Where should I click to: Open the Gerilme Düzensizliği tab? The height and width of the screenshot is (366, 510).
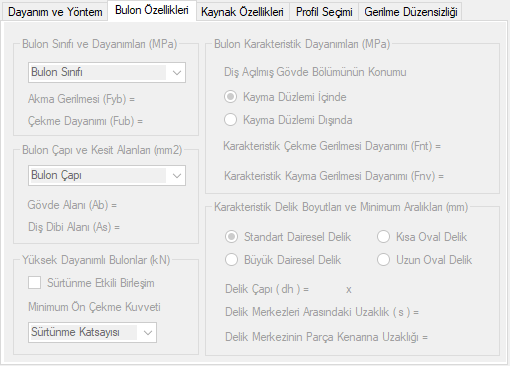pyautogui.click(x=411, y=12)
